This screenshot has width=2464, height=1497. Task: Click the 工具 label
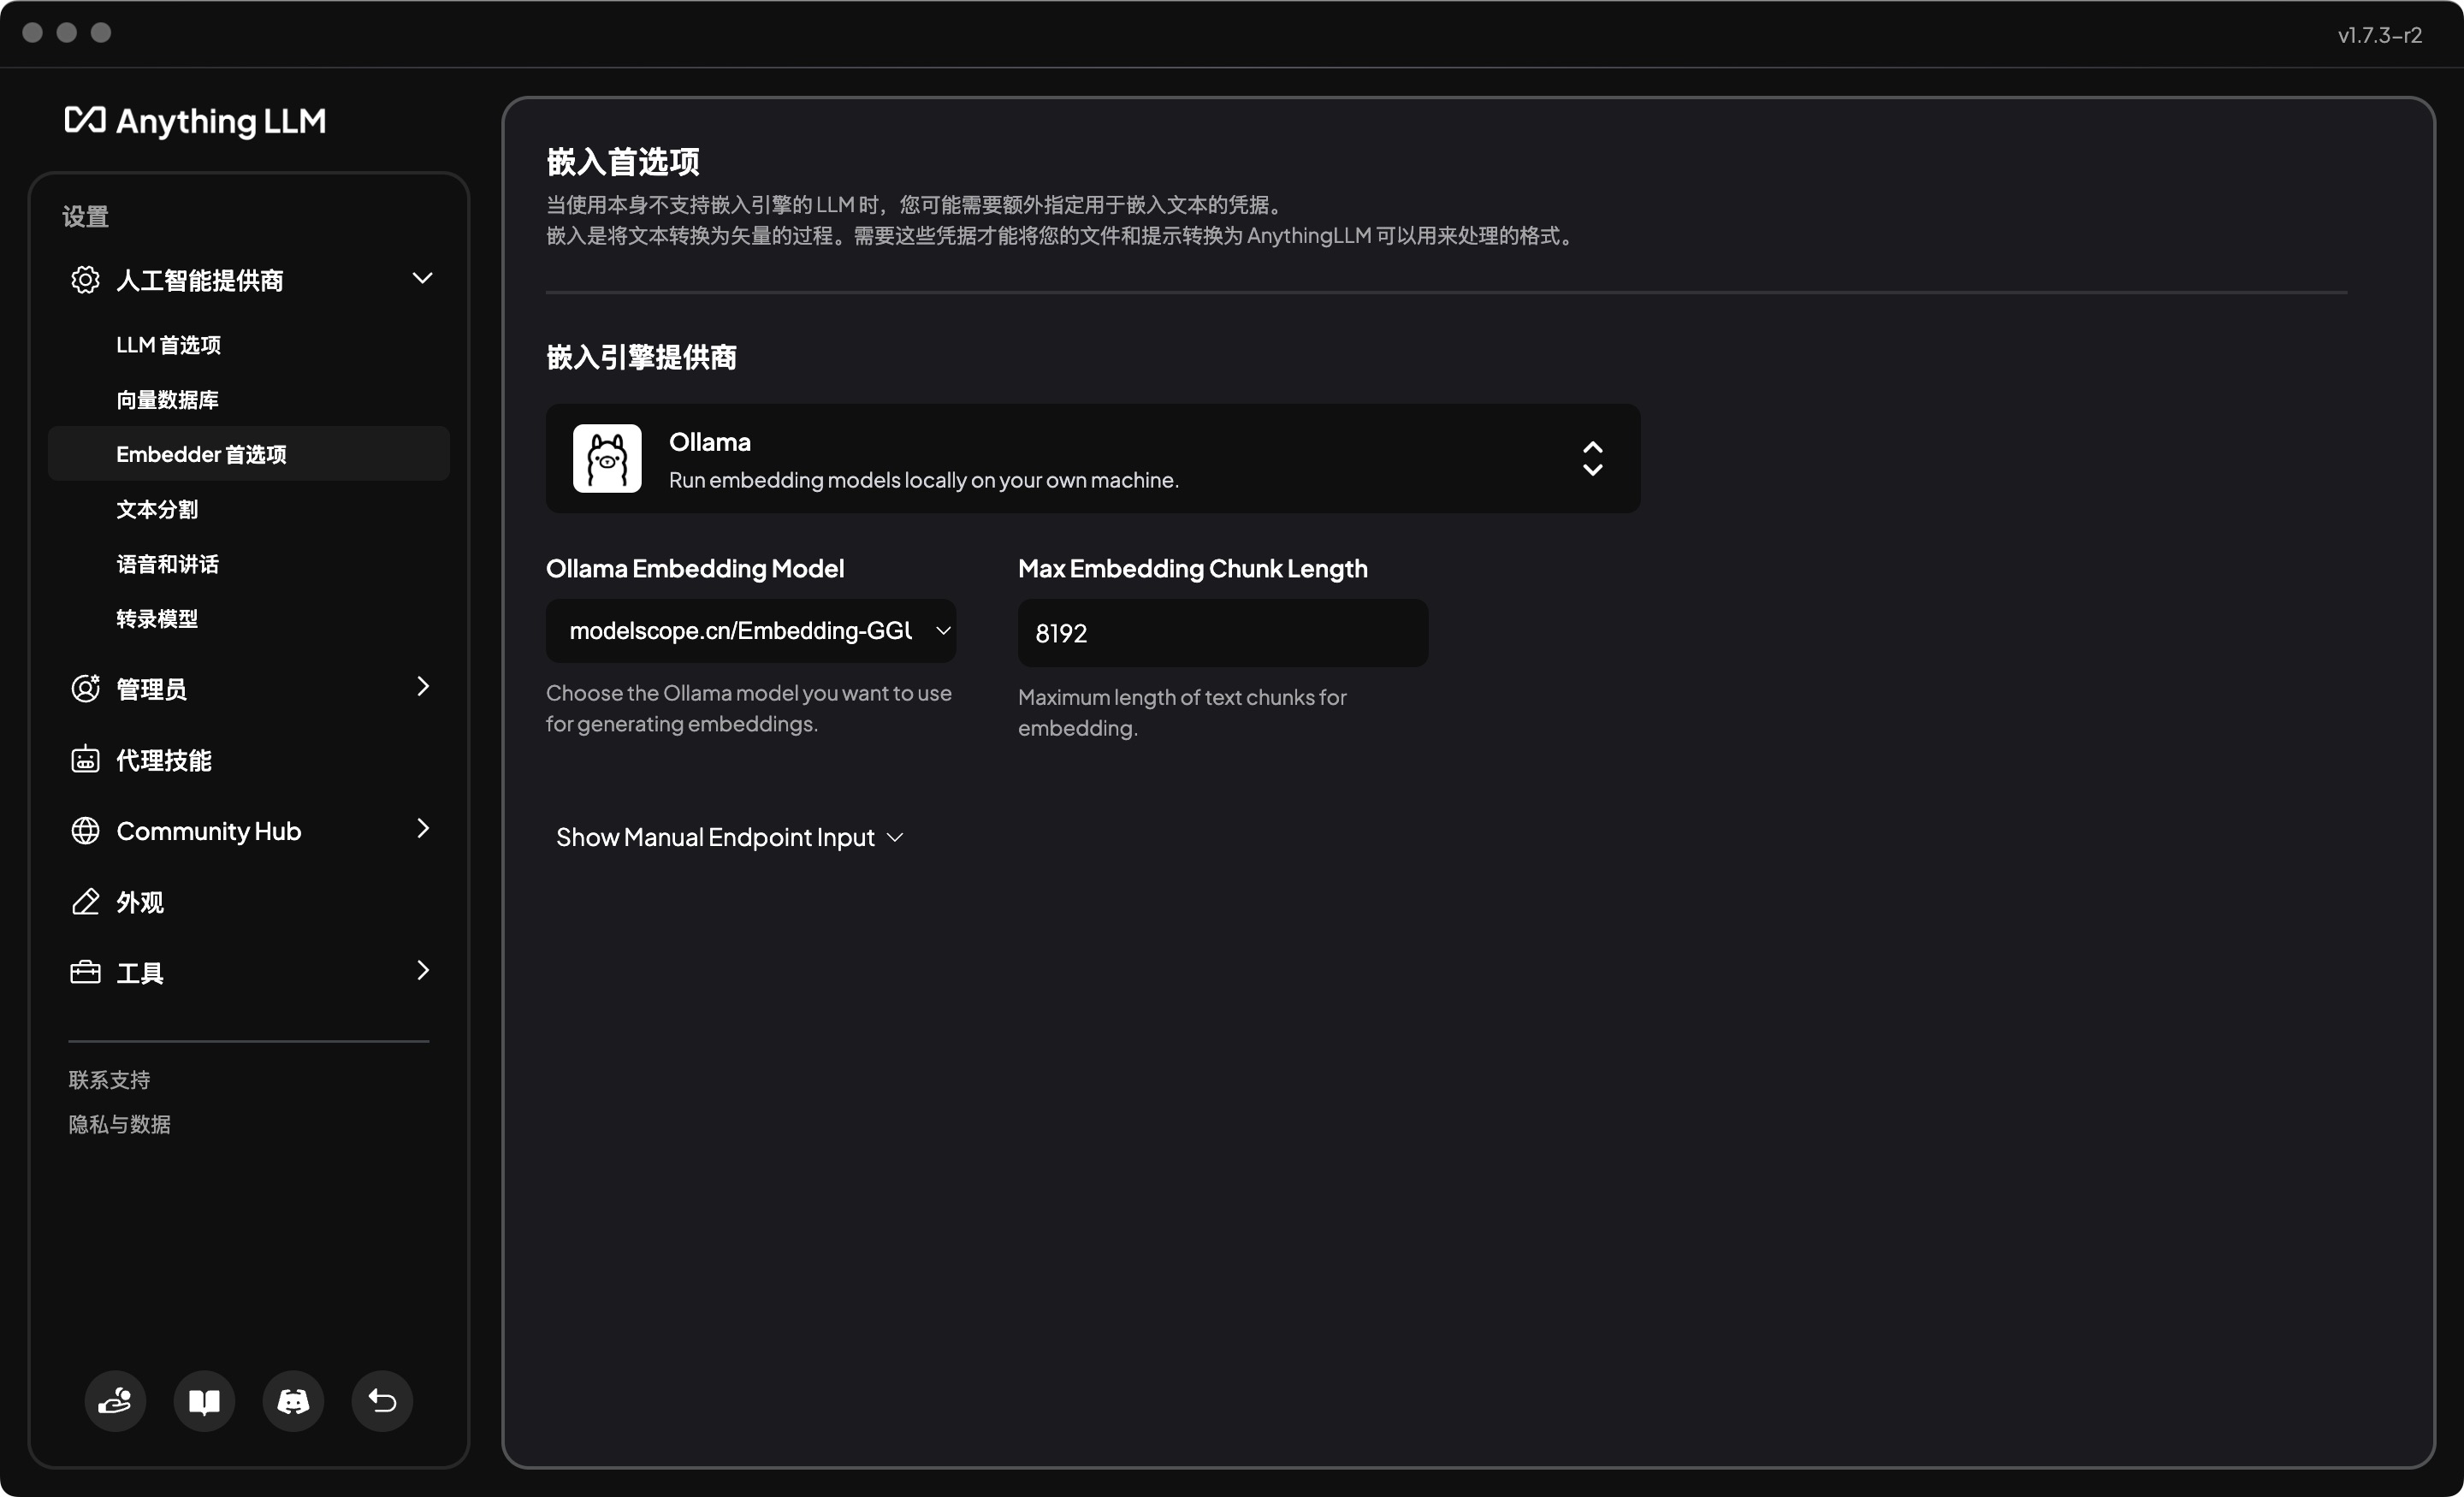140,973
